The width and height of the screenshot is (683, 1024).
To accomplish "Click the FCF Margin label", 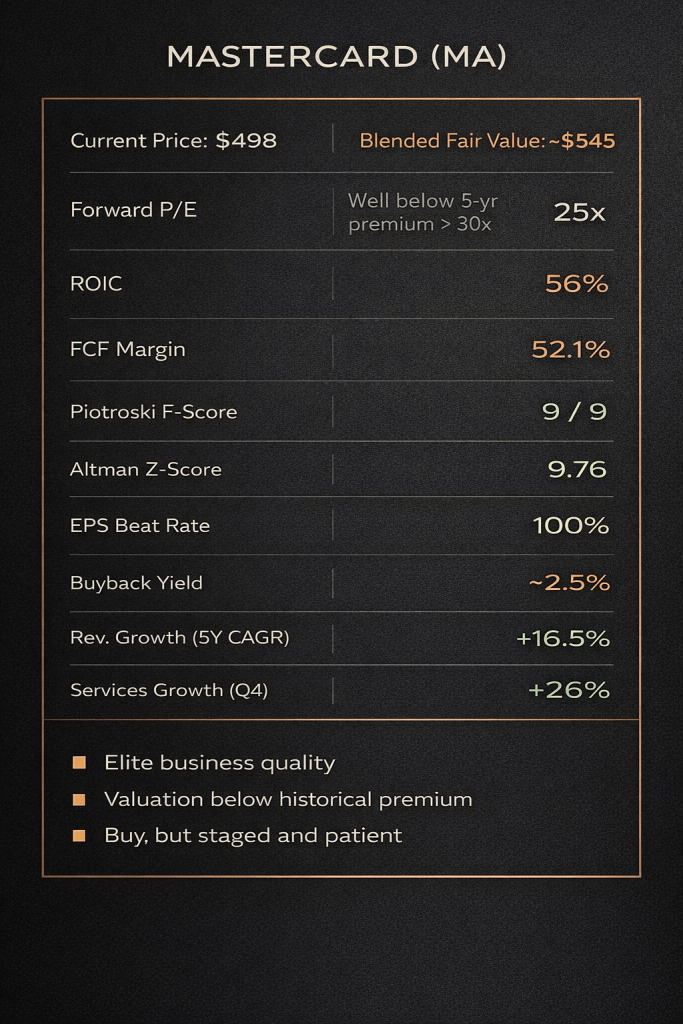I will 128,349.
